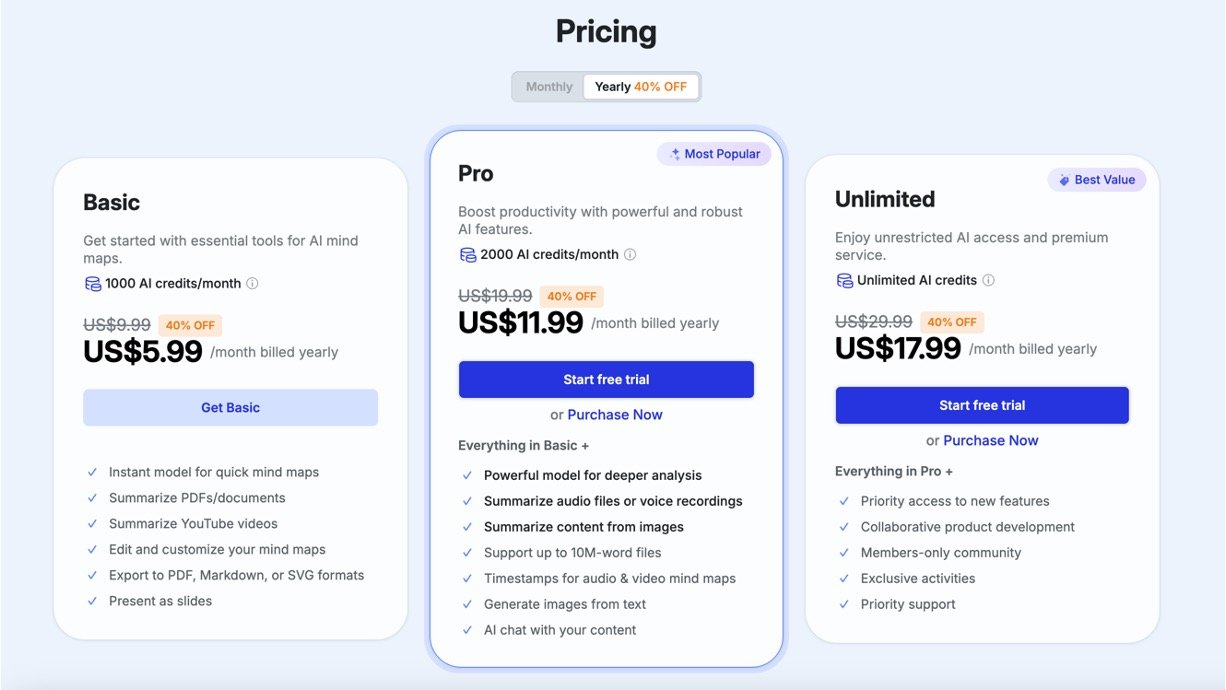Screen dimensions: 1226x690
Task: Click the Most Popular badge
Action: (714, 154)
